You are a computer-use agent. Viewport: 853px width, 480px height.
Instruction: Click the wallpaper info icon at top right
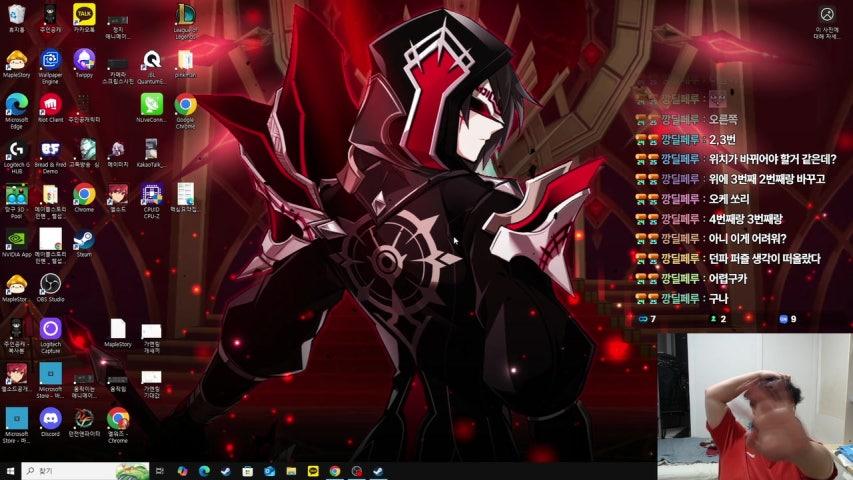click(x=826, y=15)
